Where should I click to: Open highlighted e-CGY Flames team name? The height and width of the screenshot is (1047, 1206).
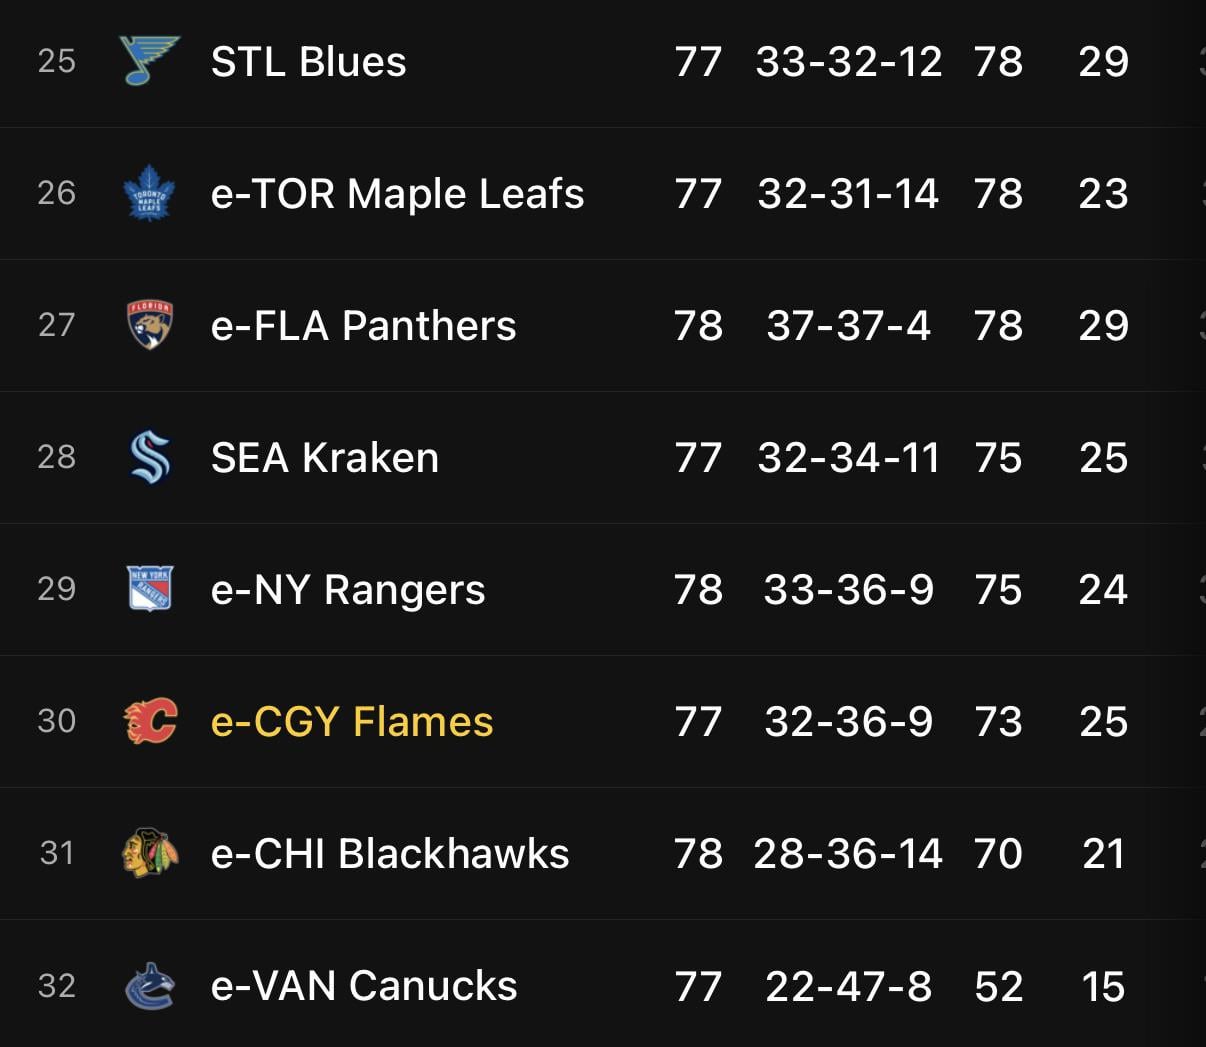tap(352, 722)
